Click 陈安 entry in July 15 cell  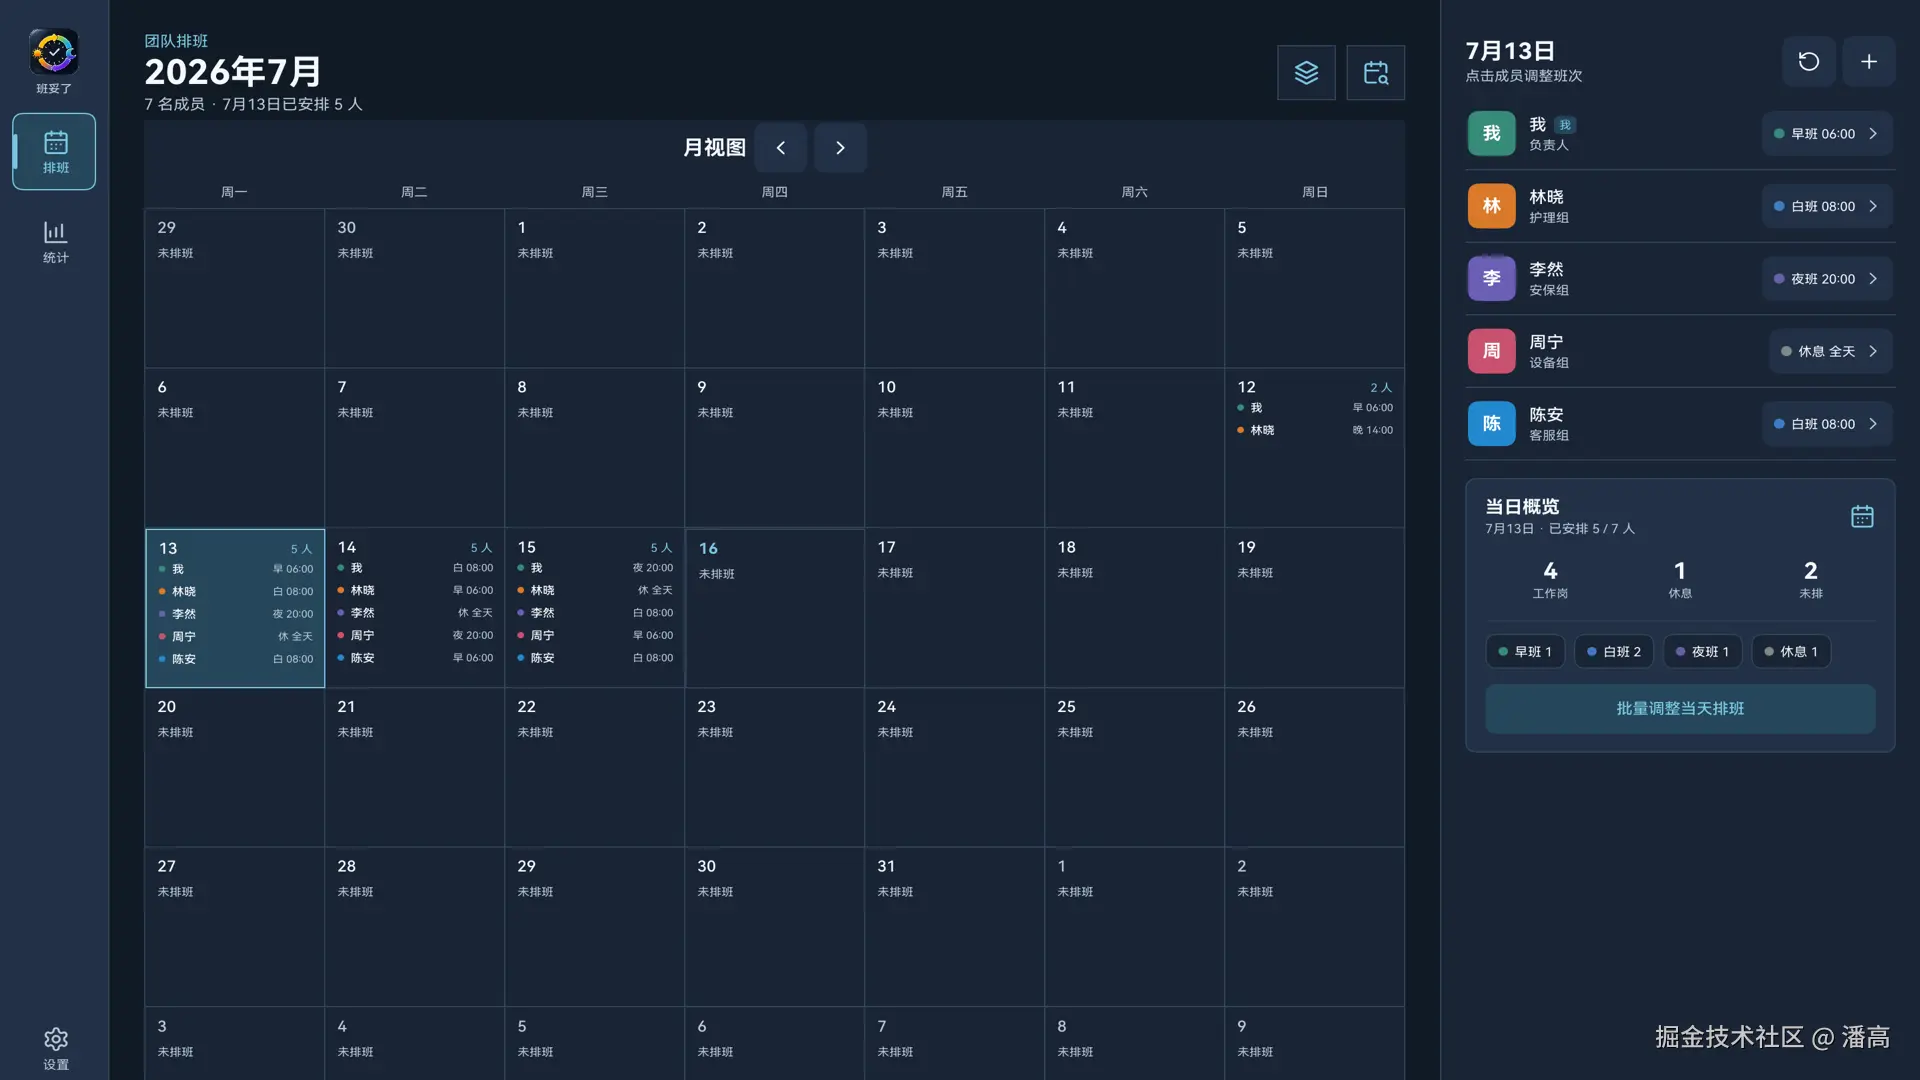click(595, 658)
